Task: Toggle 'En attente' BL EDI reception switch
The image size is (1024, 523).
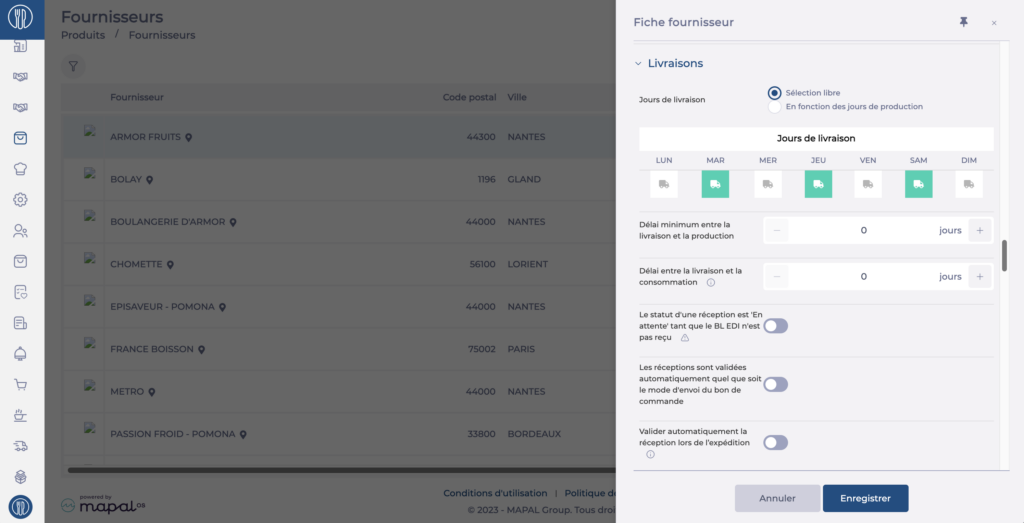Action: 776,326
